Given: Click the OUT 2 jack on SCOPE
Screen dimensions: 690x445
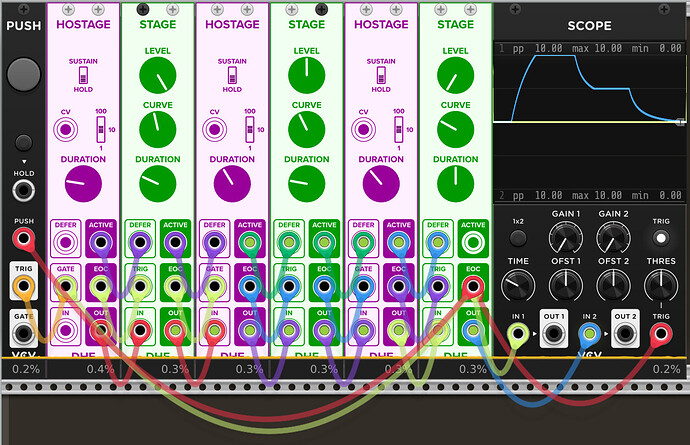Looking at the screenshot, I should tap(625, 333).
